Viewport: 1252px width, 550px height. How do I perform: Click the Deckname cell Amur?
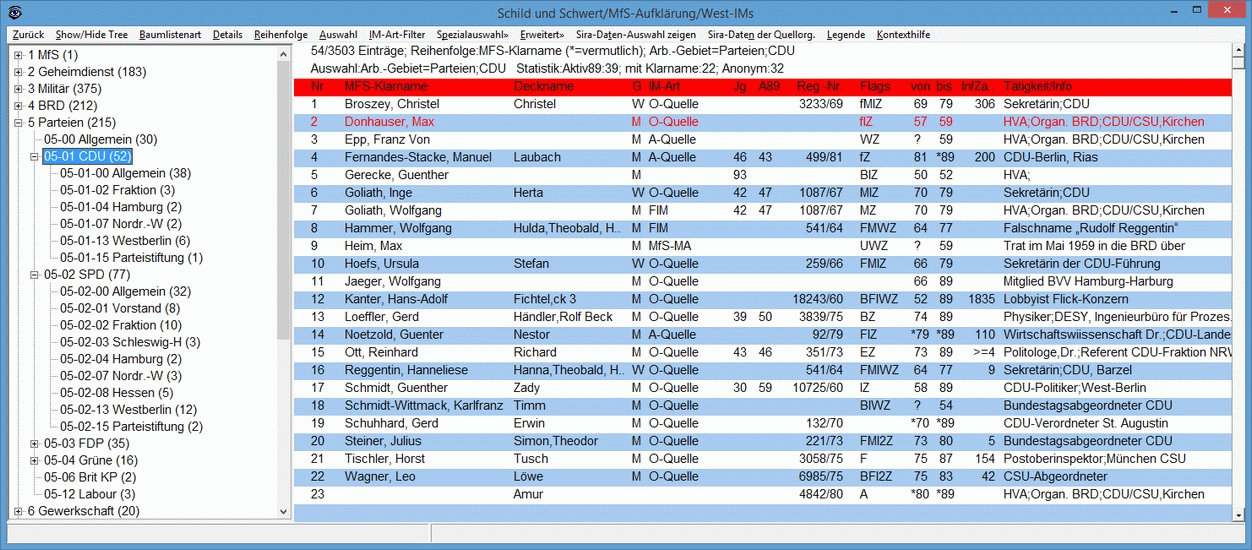[528, 494]
